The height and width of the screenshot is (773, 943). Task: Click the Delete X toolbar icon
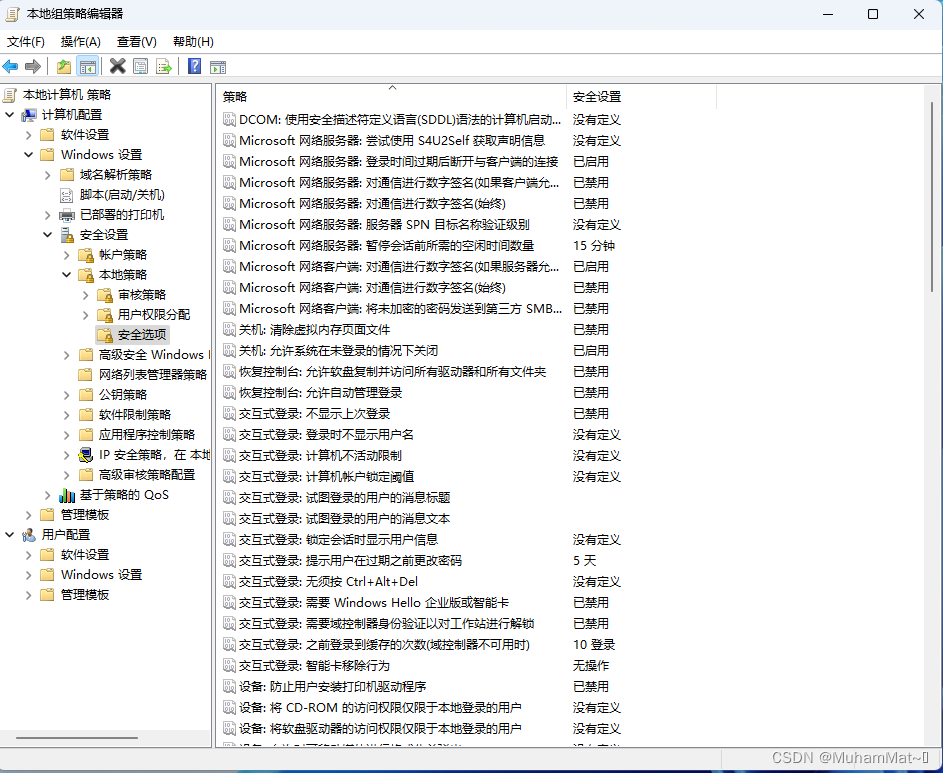(117, 66)
